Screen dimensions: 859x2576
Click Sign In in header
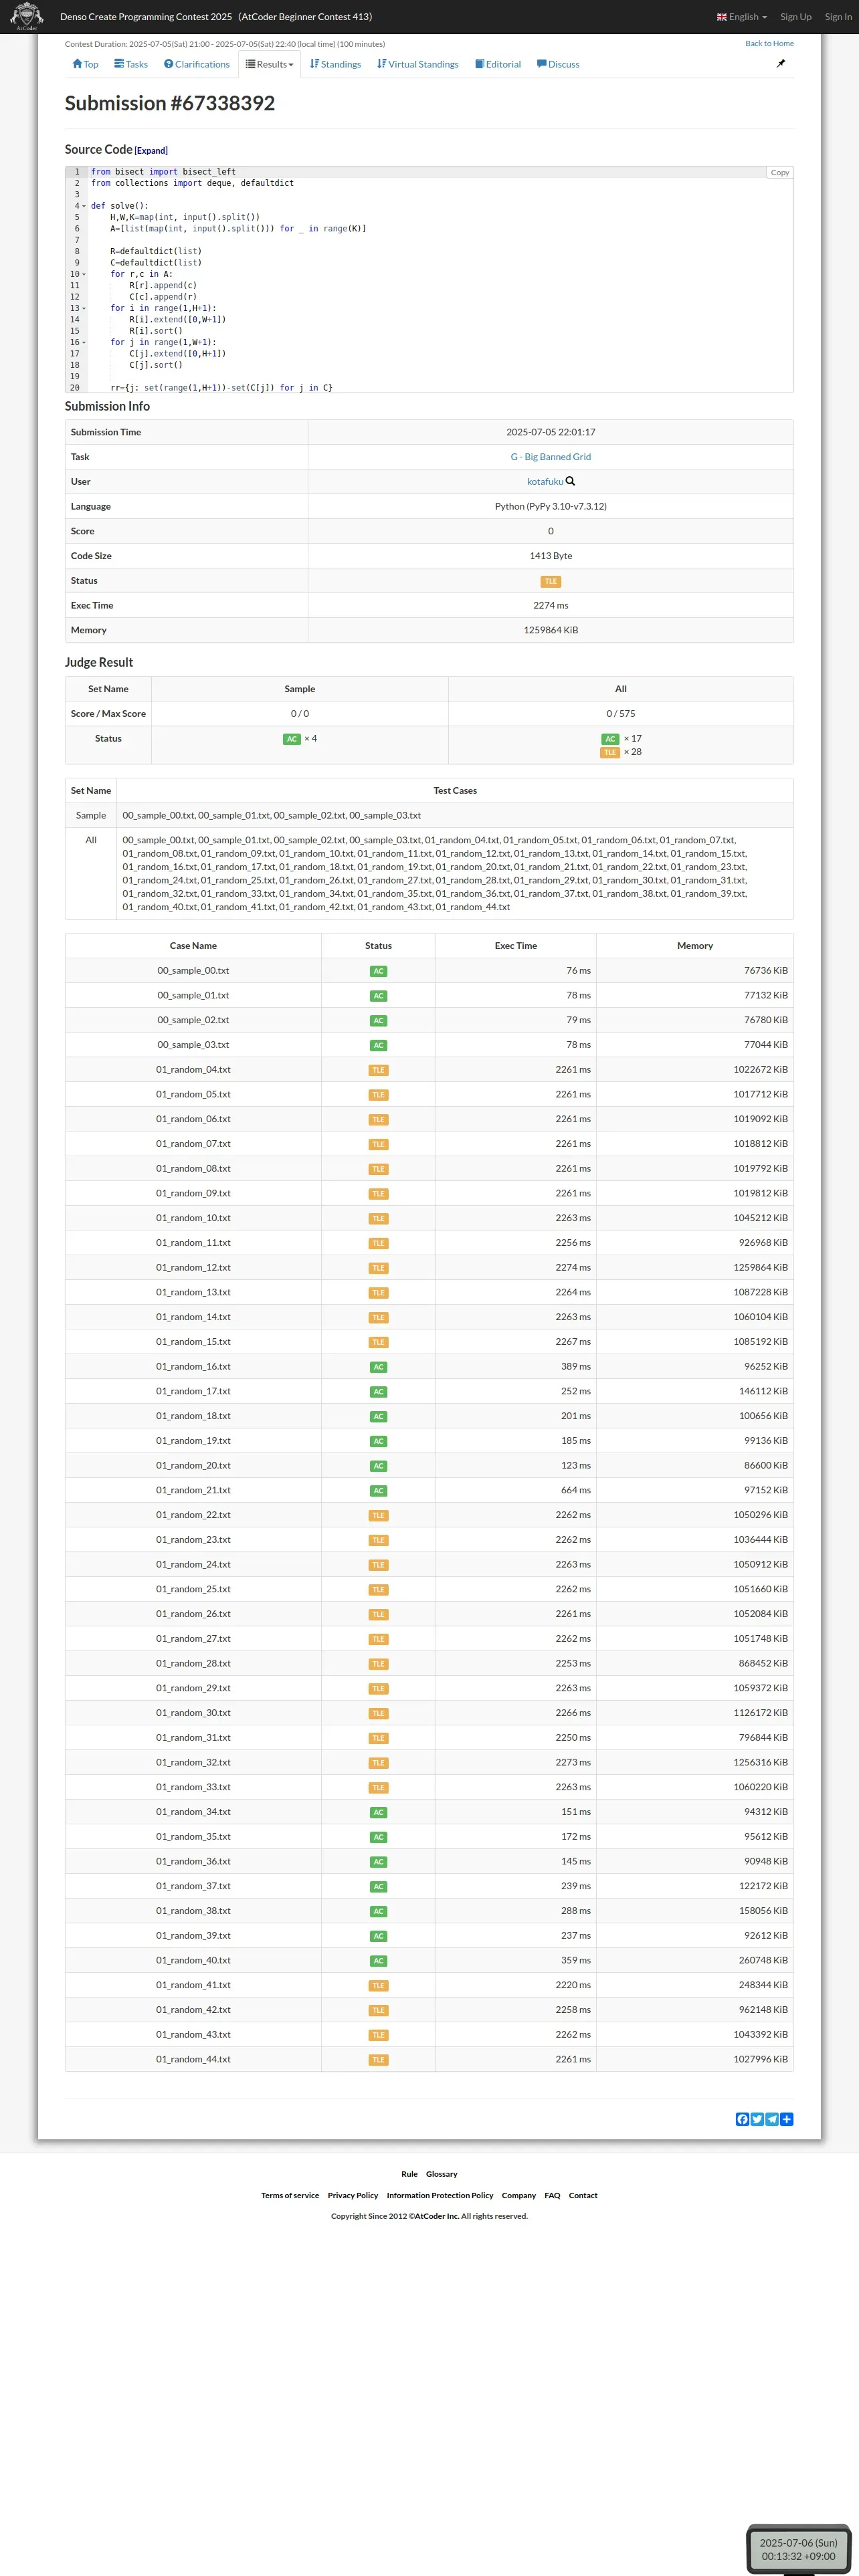pos(838,17)
